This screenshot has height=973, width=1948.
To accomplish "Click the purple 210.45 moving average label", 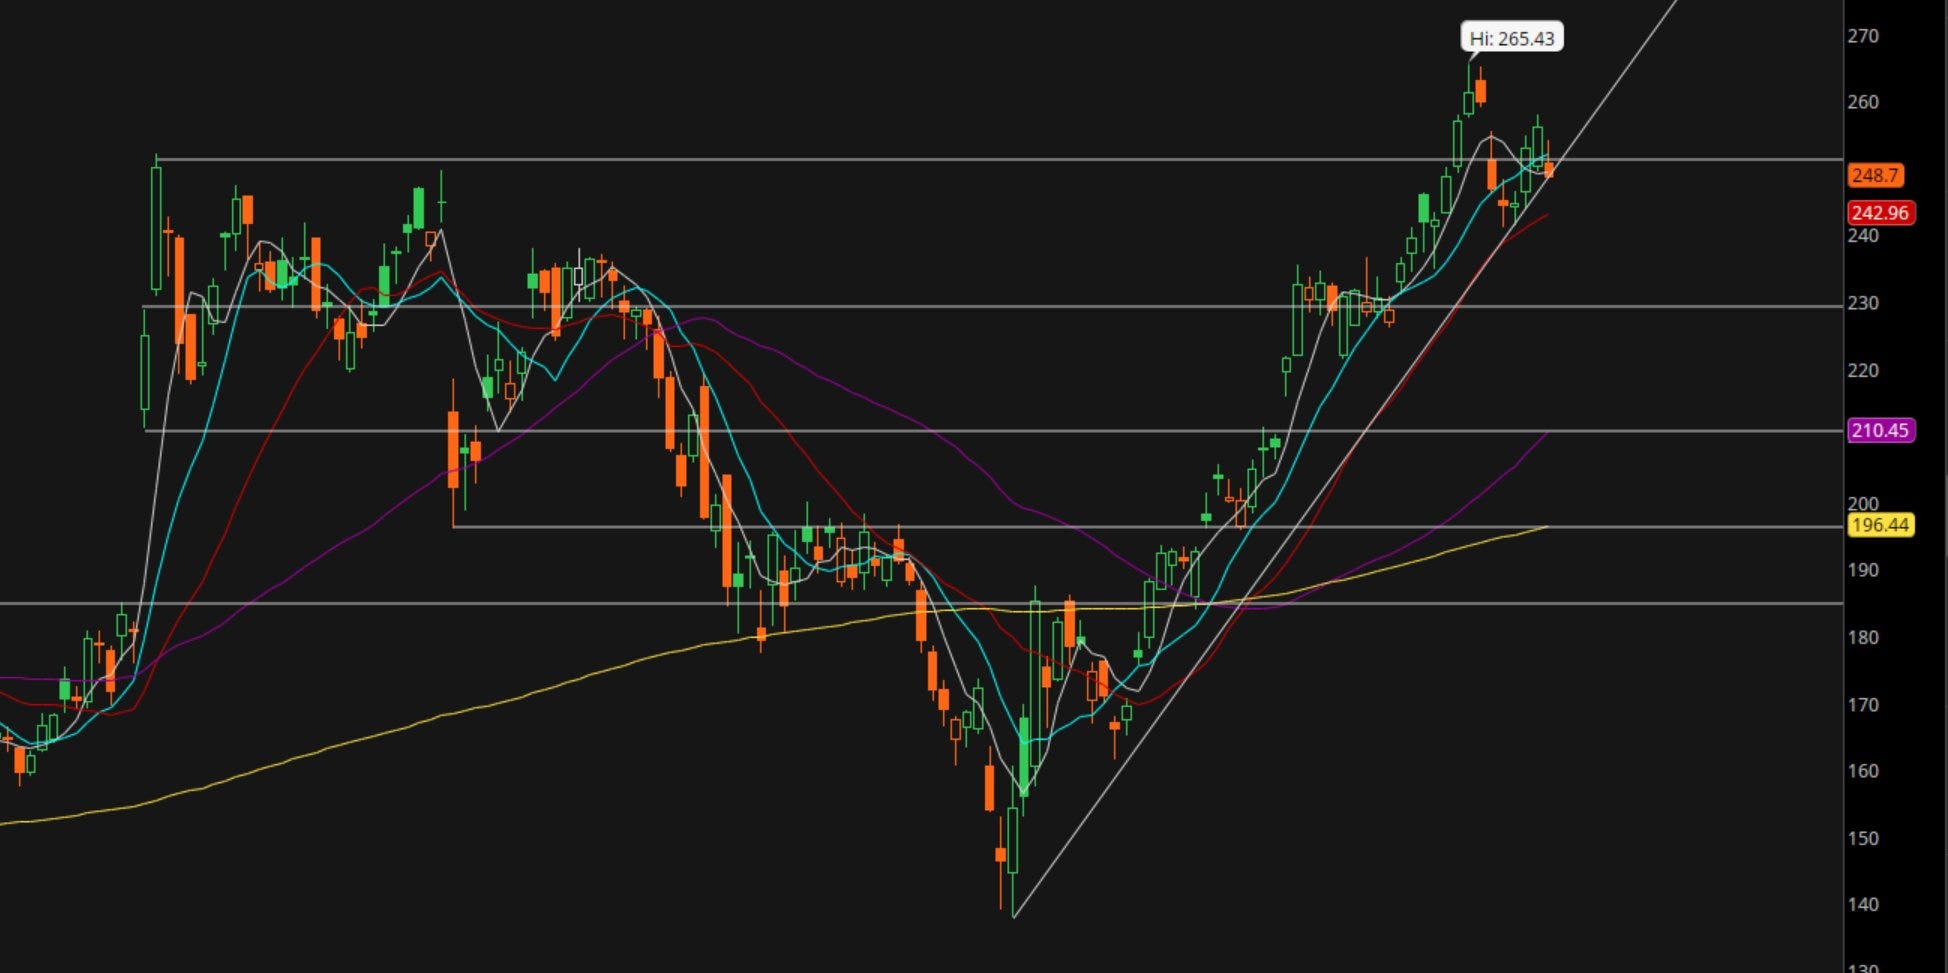I will [1880, 430].
